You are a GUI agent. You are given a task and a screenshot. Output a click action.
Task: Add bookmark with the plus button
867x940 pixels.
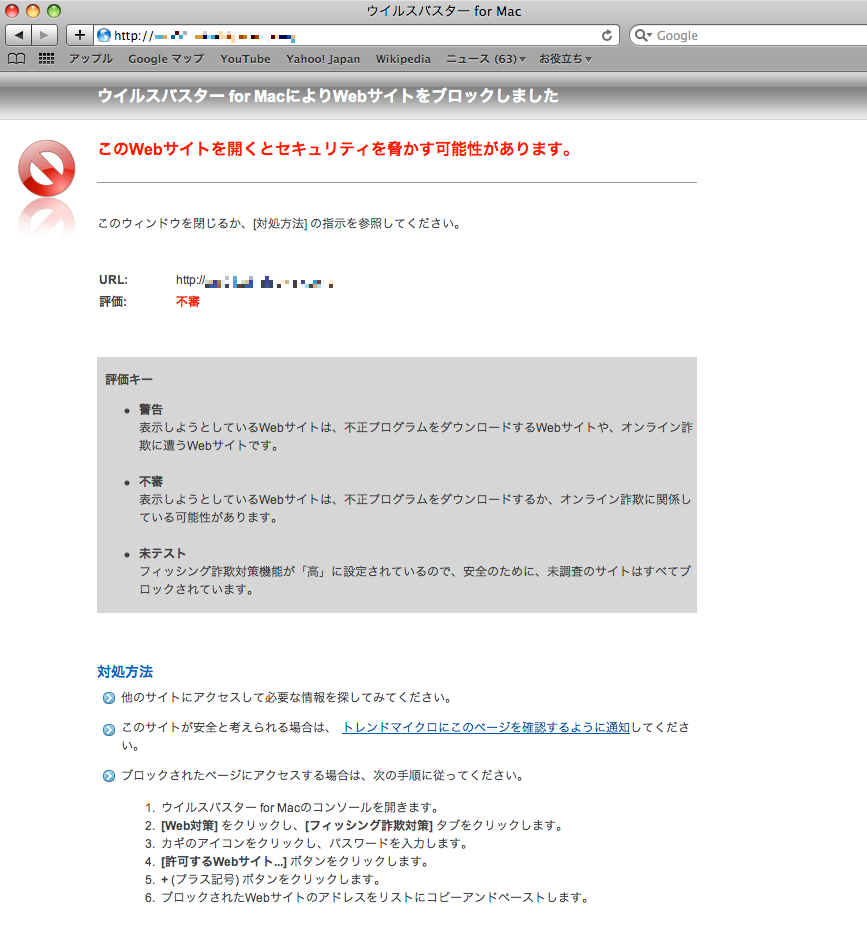(x=80, y=35)
